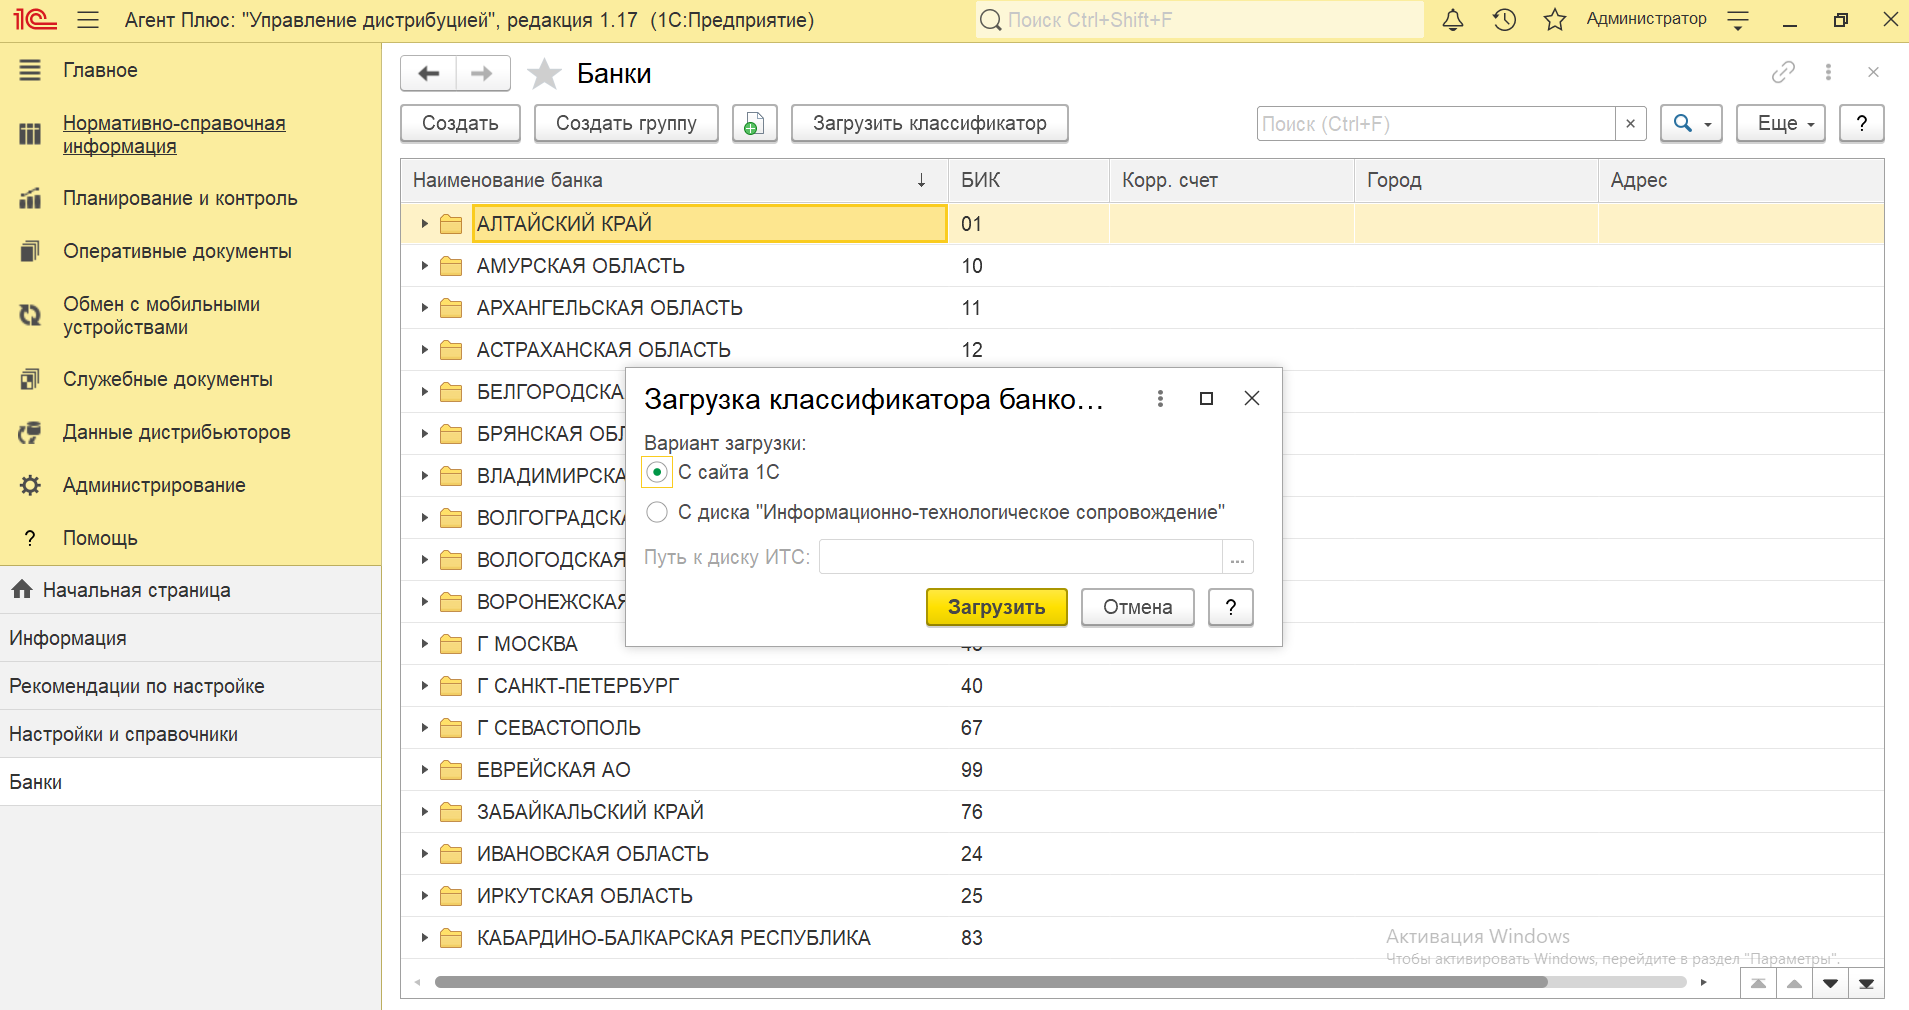1909x1010 pixels.
Task: Click the Создать группу button
Action: pyautogui.click(x=626, y=123)
